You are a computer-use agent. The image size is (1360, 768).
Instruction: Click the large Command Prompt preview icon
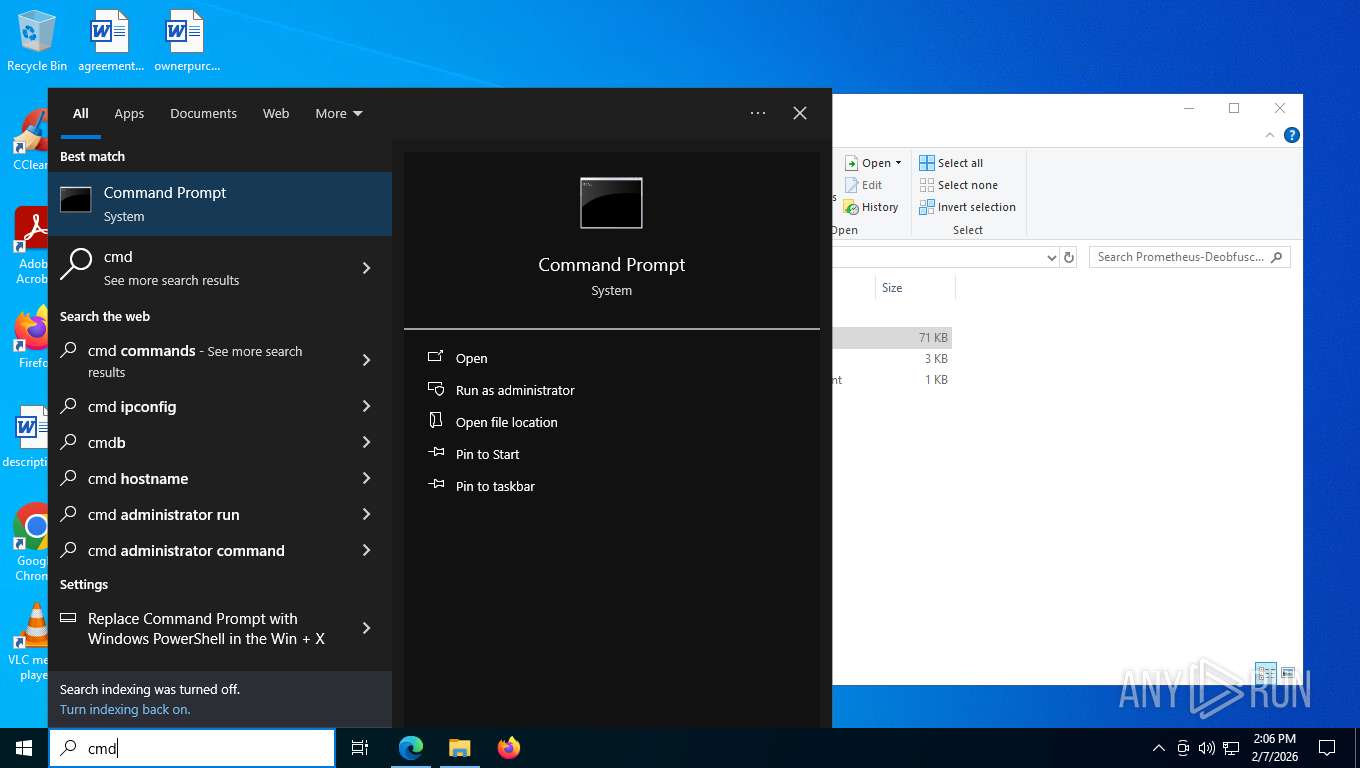611,203
